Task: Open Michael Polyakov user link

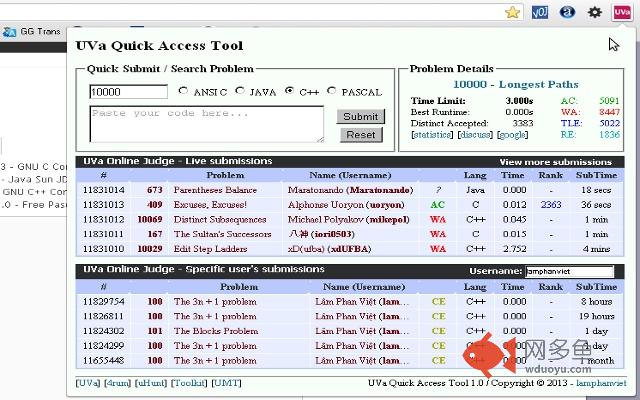Action: 349,220
